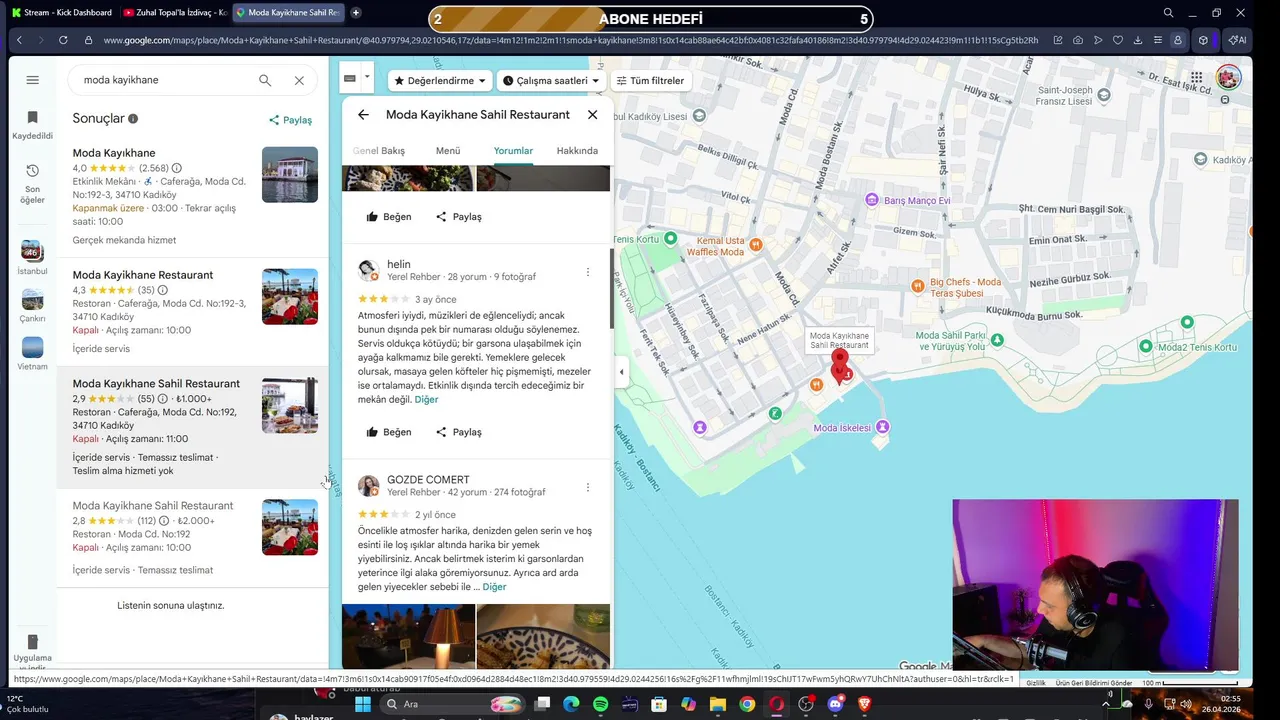Image resolution: width=1280 pixels, height=720 pixels.
Task: Click the Moda Kayıkhane red map pin
Action: (840, 361)
